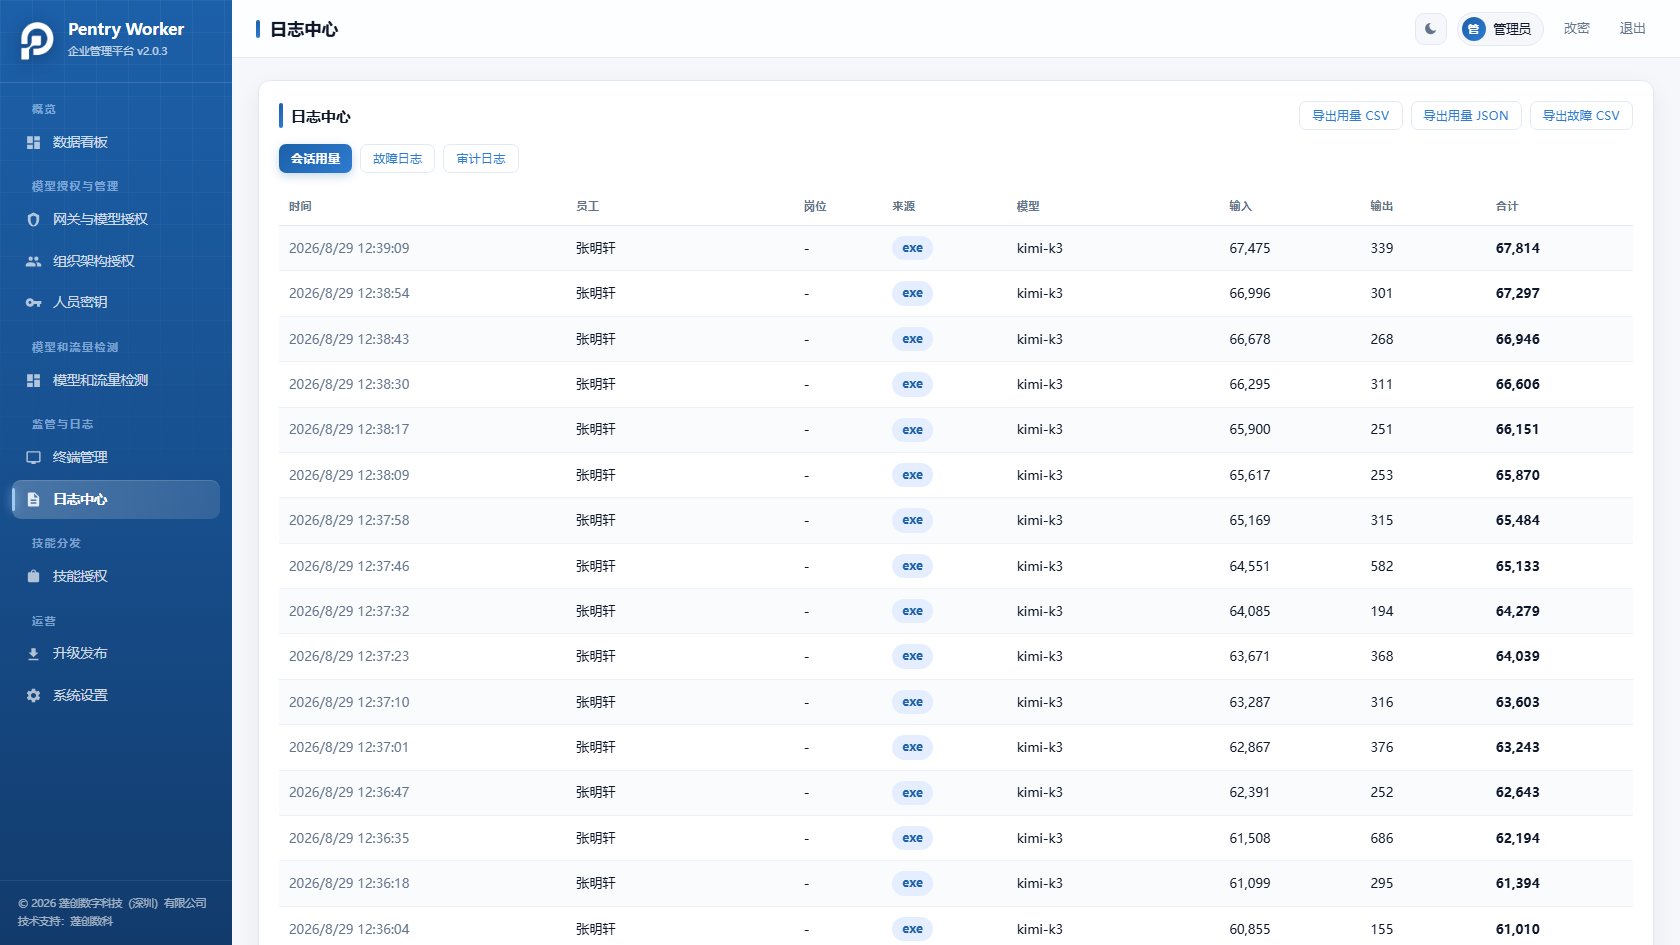
Task: Click the timestamp 2026/8/29 12:37:10
Action: coord(349,702)
